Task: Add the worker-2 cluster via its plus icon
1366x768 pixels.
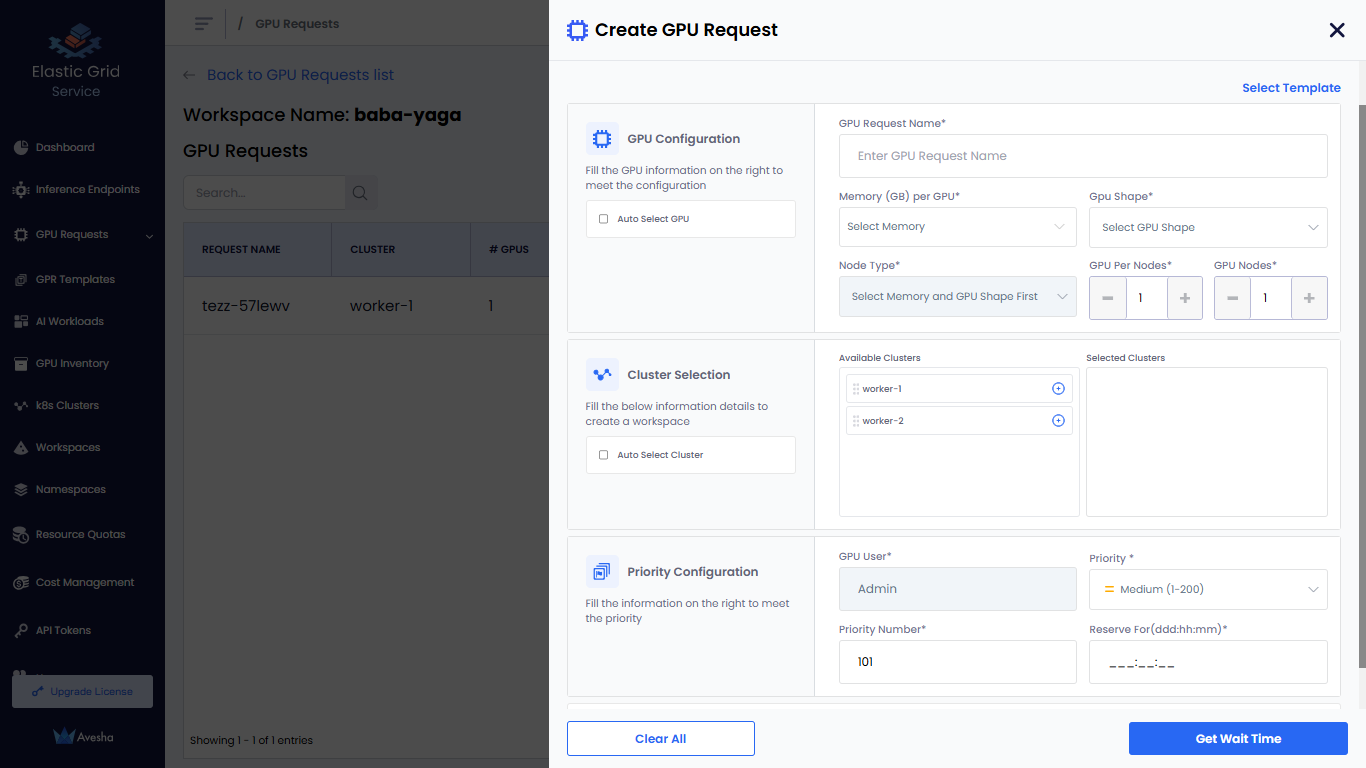Action: (x=1058, y=421)
